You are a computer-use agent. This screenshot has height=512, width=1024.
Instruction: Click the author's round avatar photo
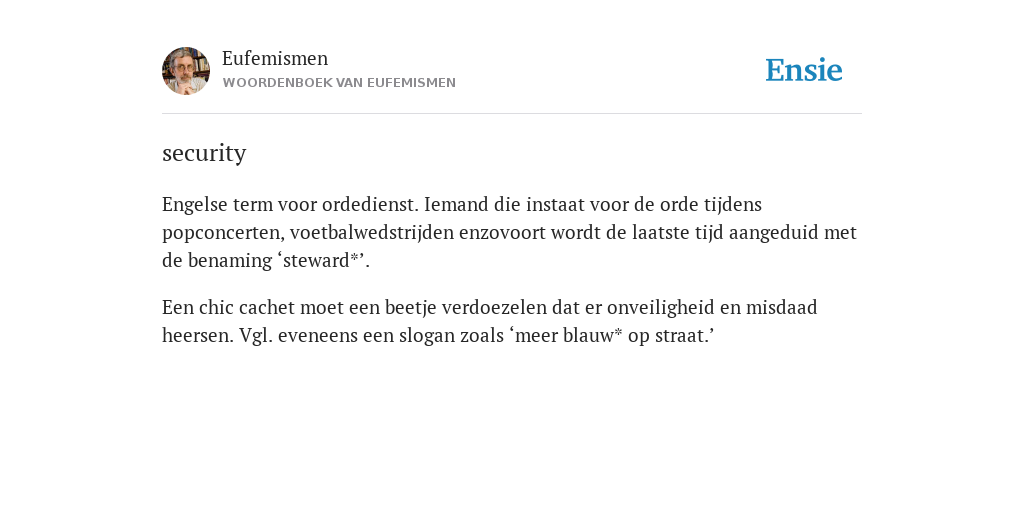[x=186, y=71]
